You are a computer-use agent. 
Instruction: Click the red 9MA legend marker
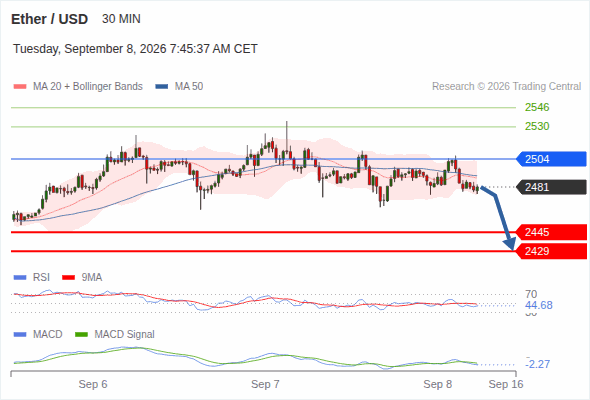68,278
